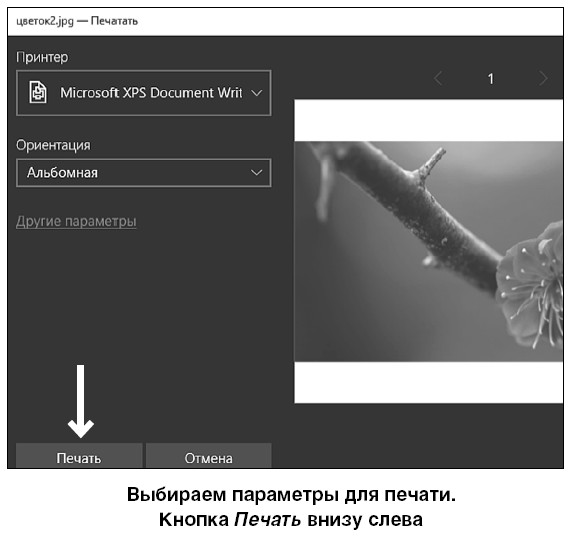Screen dimensions: 572x541
Task: Go to the next preview page arrow
Action: (543, 78)
